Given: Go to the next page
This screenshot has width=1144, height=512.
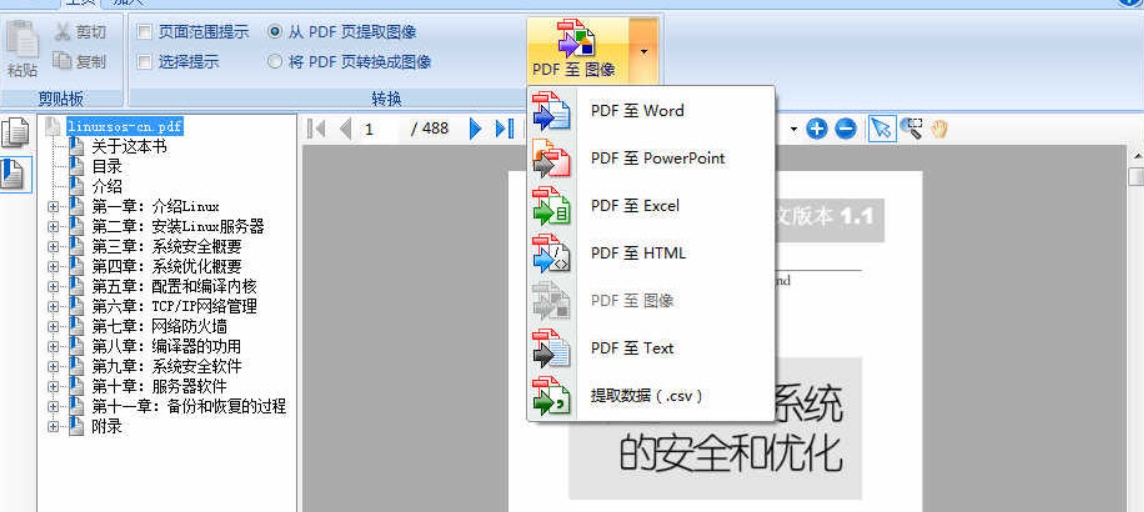Looking at the screenshot, I should coord(476,129).
